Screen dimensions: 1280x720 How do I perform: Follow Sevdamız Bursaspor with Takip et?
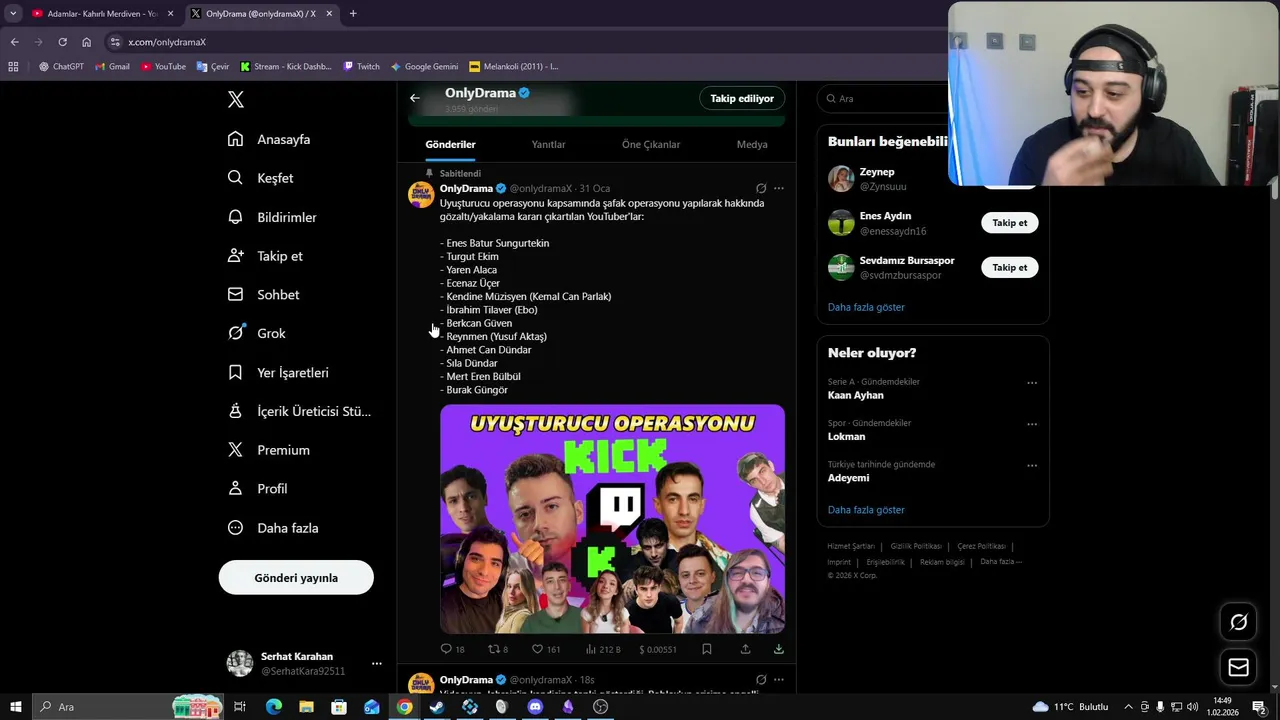[1009, 267]
